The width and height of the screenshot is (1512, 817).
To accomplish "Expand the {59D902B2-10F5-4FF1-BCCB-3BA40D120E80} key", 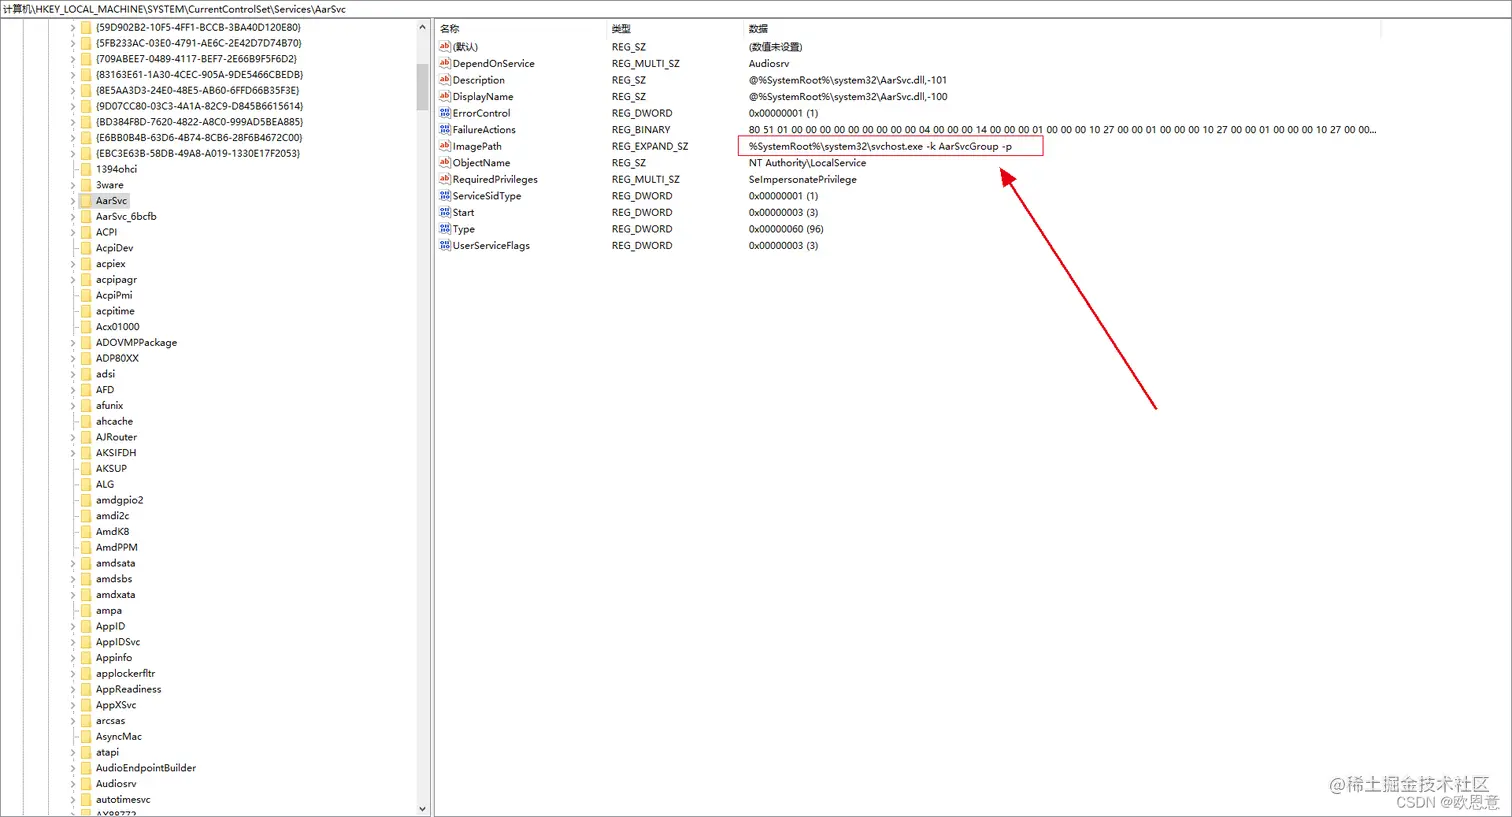I will [x=73, y=27].
